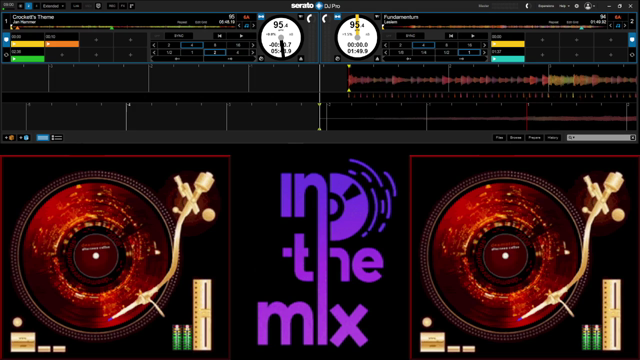Screen dimensions: 640x360
Task: Open the sampler panel icon
Action: pyautogui.click(x=132, y=6)
